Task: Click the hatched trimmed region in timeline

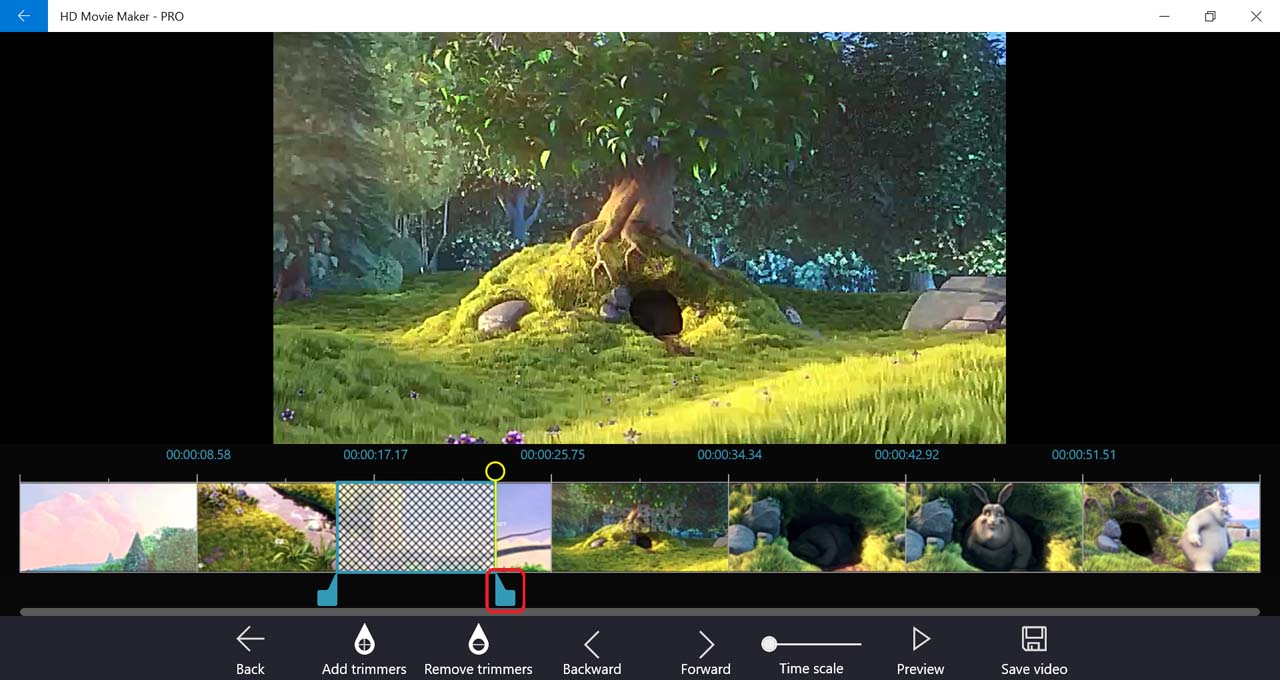Action: tap(416, 527)
